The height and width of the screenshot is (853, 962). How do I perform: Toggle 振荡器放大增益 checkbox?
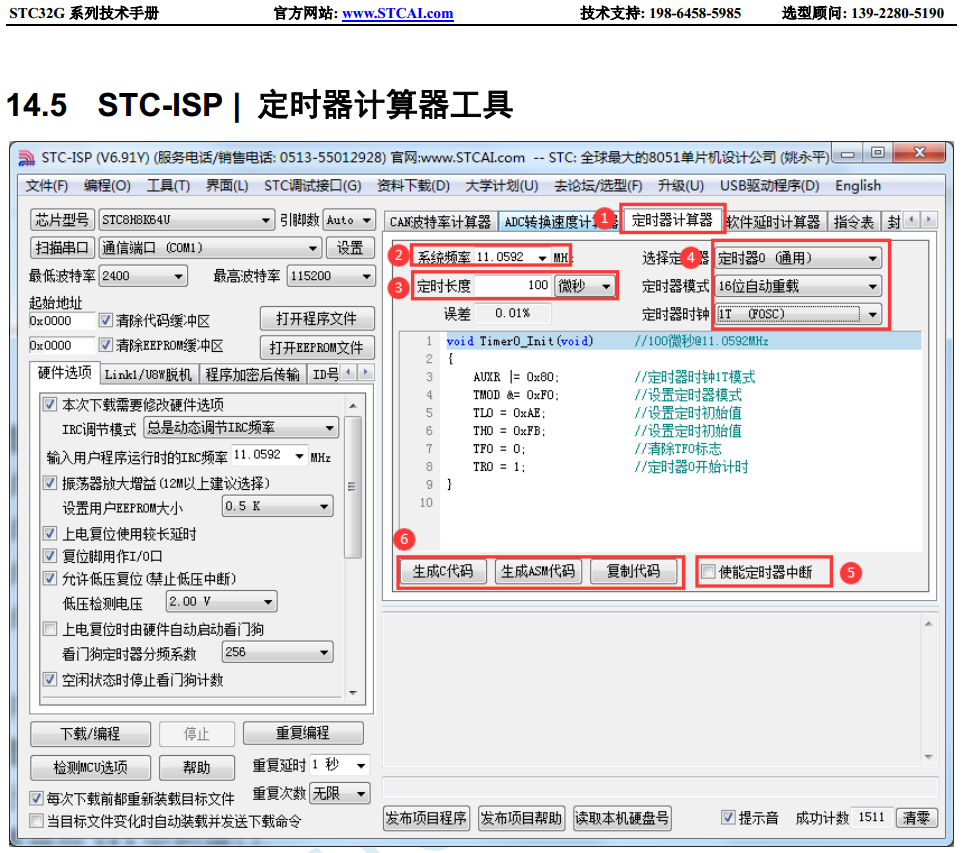pos(50,483)
